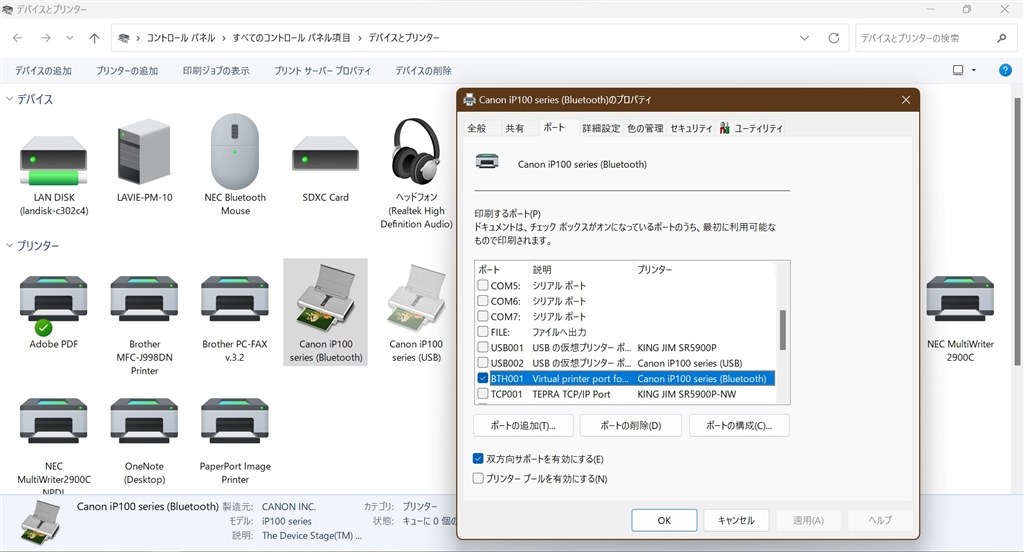Select the SDXC Card device icon

tap(325, 153)
